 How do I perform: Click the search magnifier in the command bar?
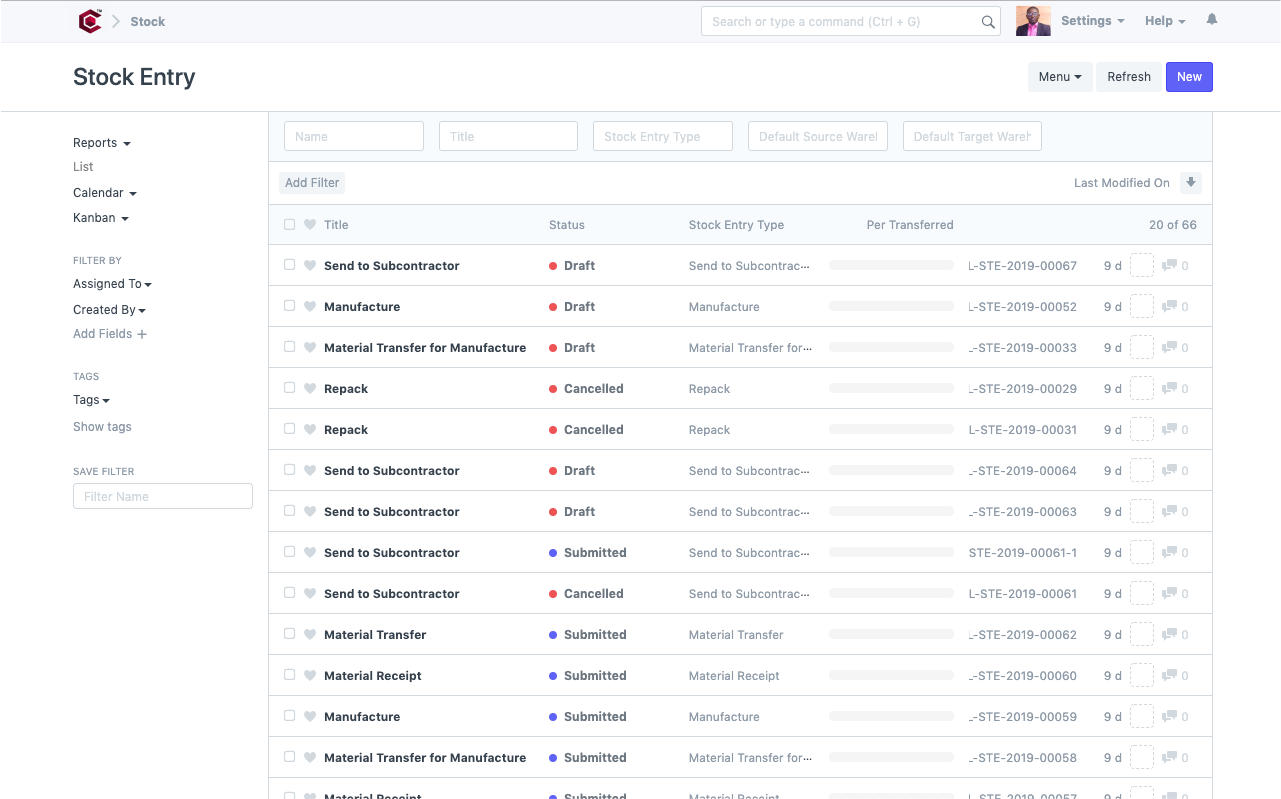988,21
